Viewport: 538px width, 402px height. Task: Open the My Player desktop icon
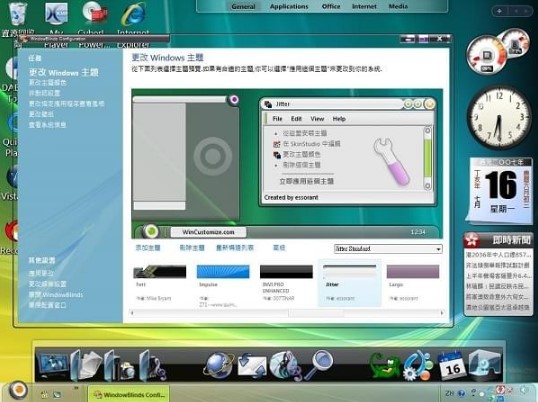coord(57,14)
